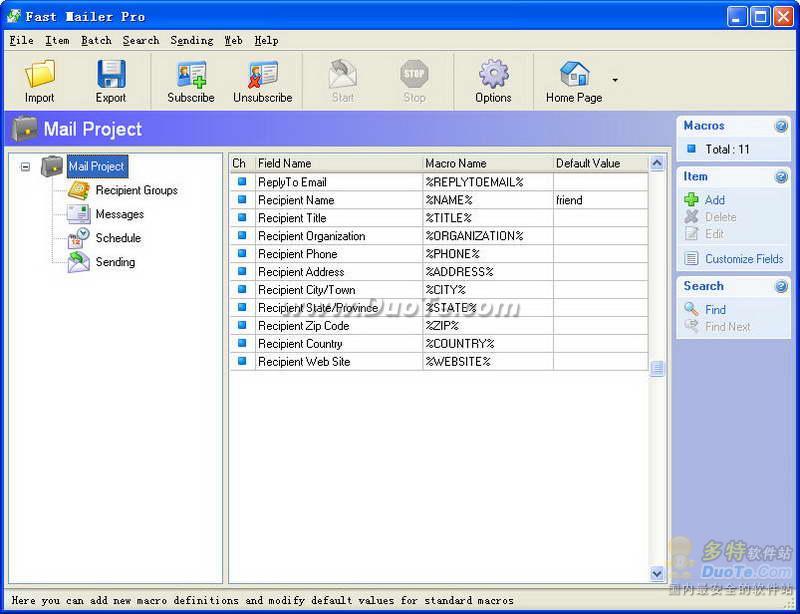Click the table scroll up arrow
Image resolution: width=800 pixels, height=614 pixels.
(657, 163)
